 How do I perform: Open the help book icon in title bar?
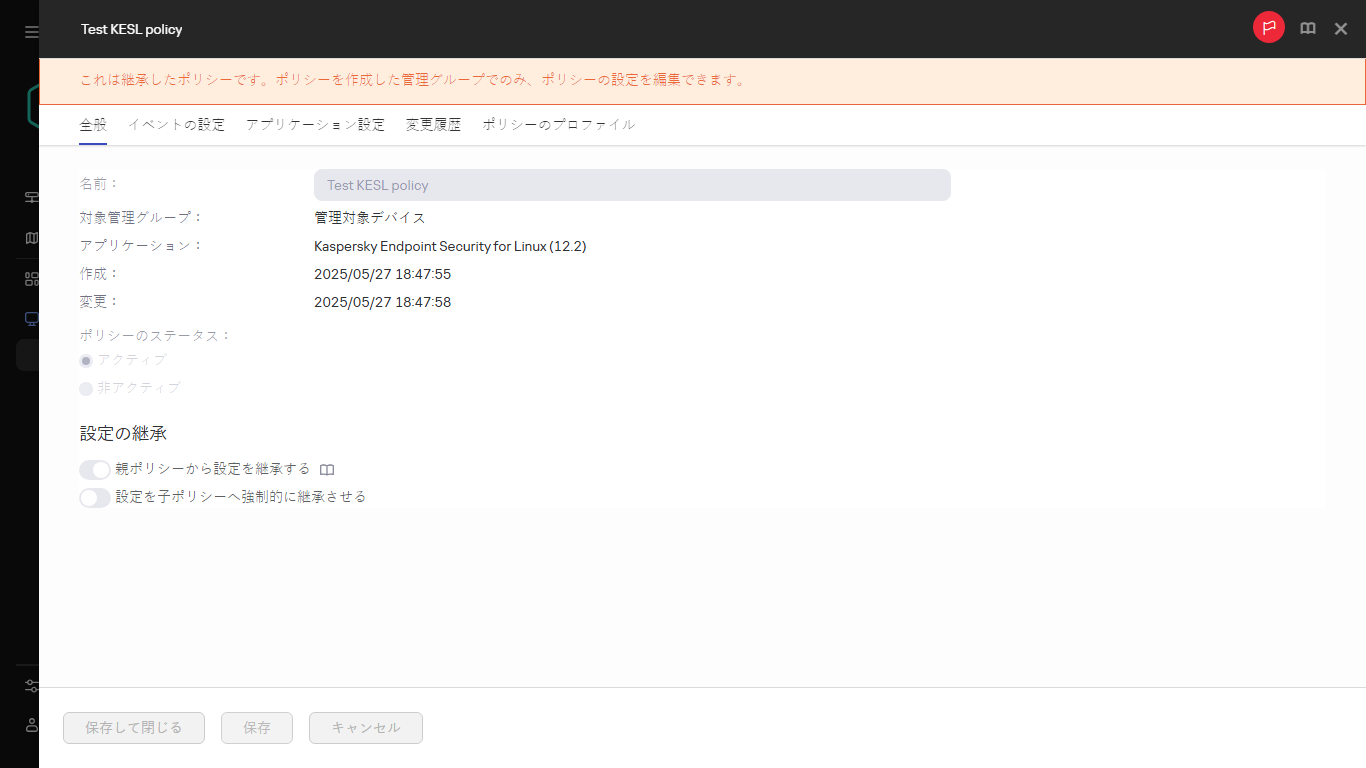coord(1308,29)
